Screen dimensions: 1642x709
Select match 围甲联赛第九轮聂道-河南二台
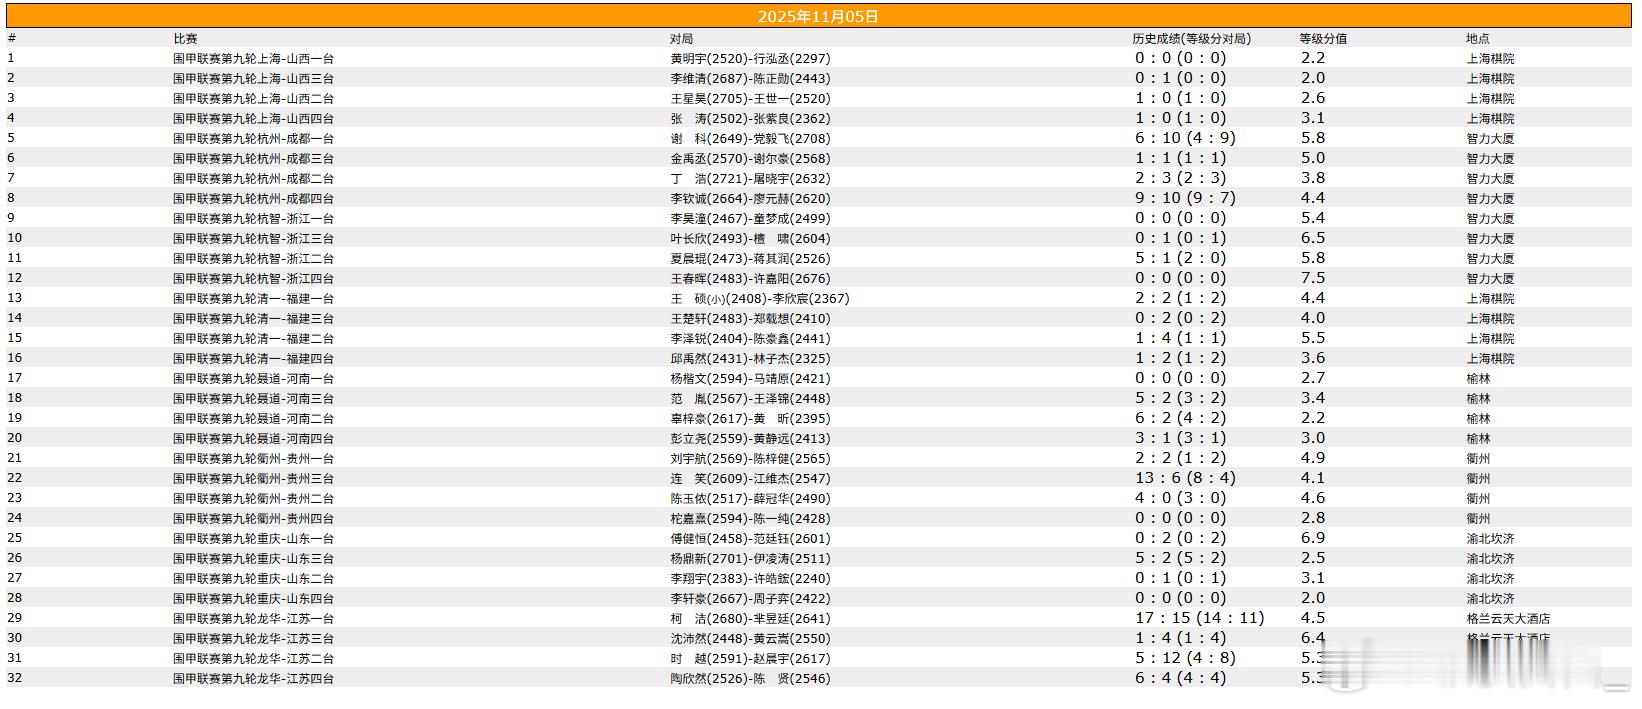(254, 419)
